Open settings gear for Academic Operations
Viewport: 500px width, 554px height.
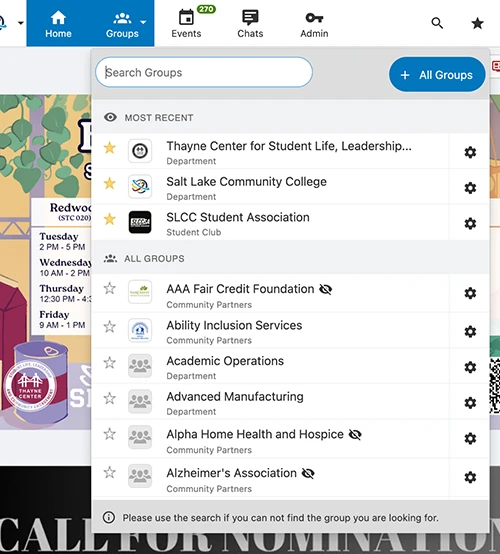pos(470,367)
